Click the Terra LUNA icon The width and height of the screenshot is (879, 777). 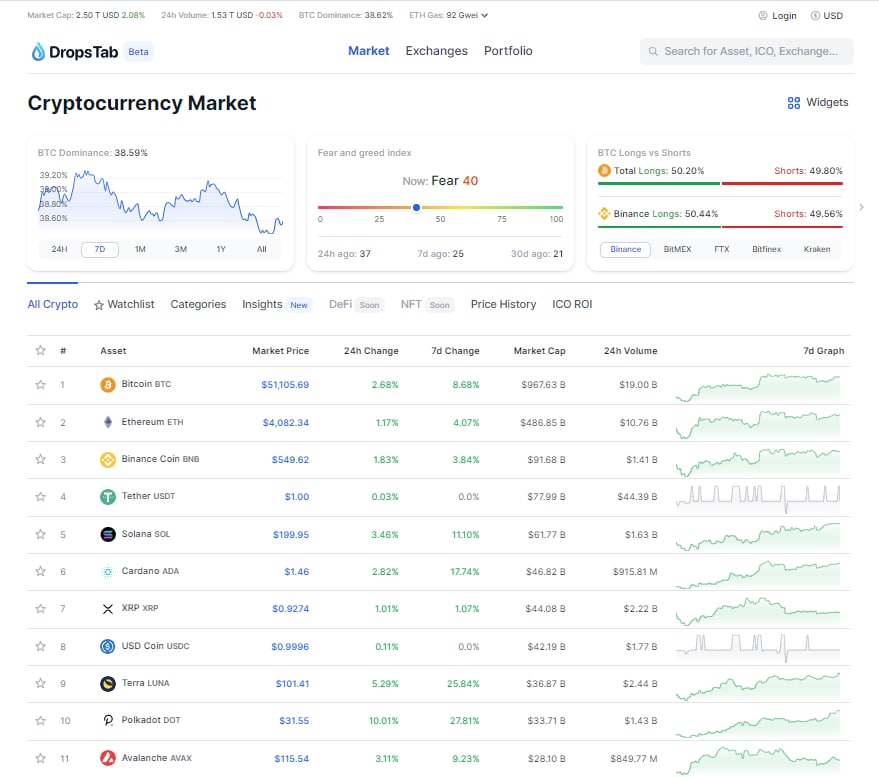(x=108, y=683)
